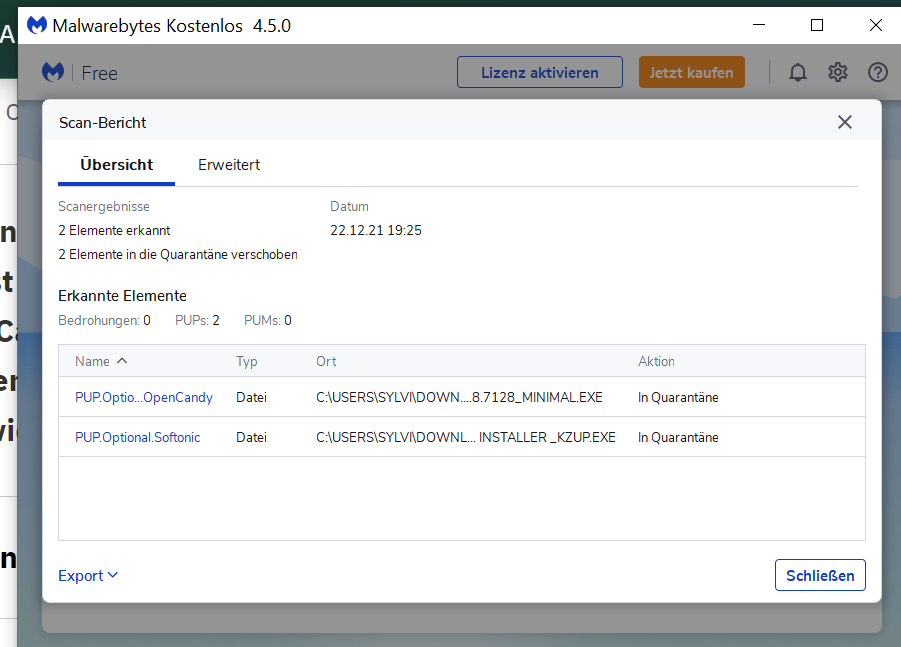Click the Lizenz aktivieren button
This screenshot has height=647, width=901.
tap(540, 72)
